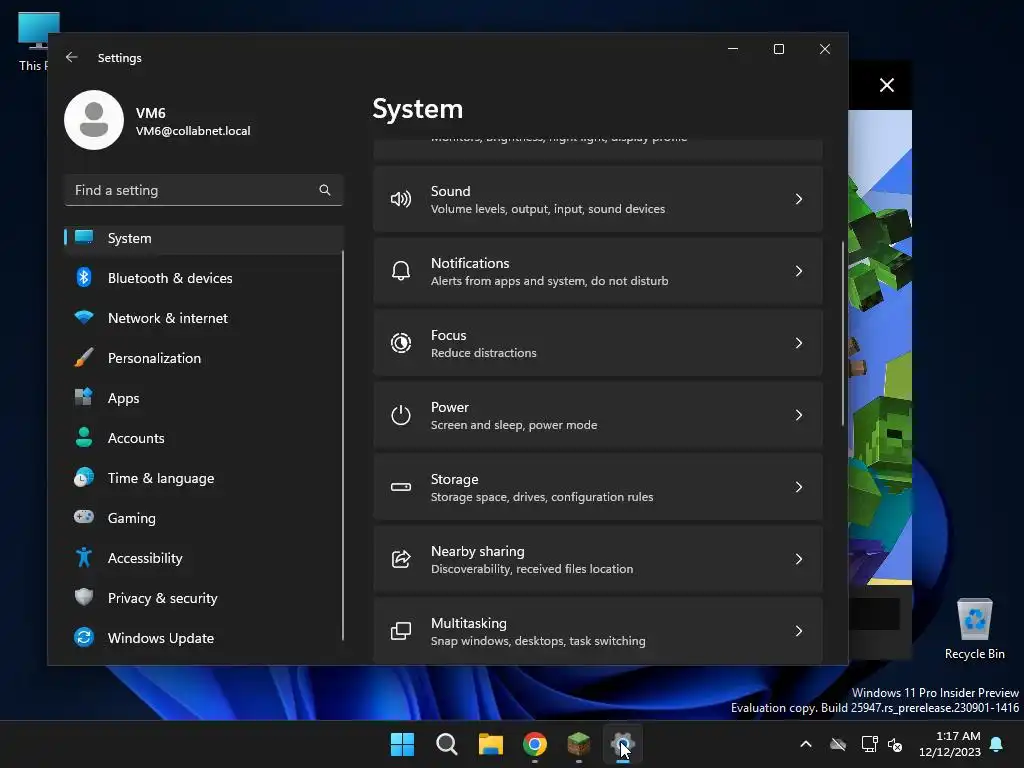The height and width of the screenshot is (768, 1024).
Task: Click the Notifications bell icon
Action: click(400, 271)
